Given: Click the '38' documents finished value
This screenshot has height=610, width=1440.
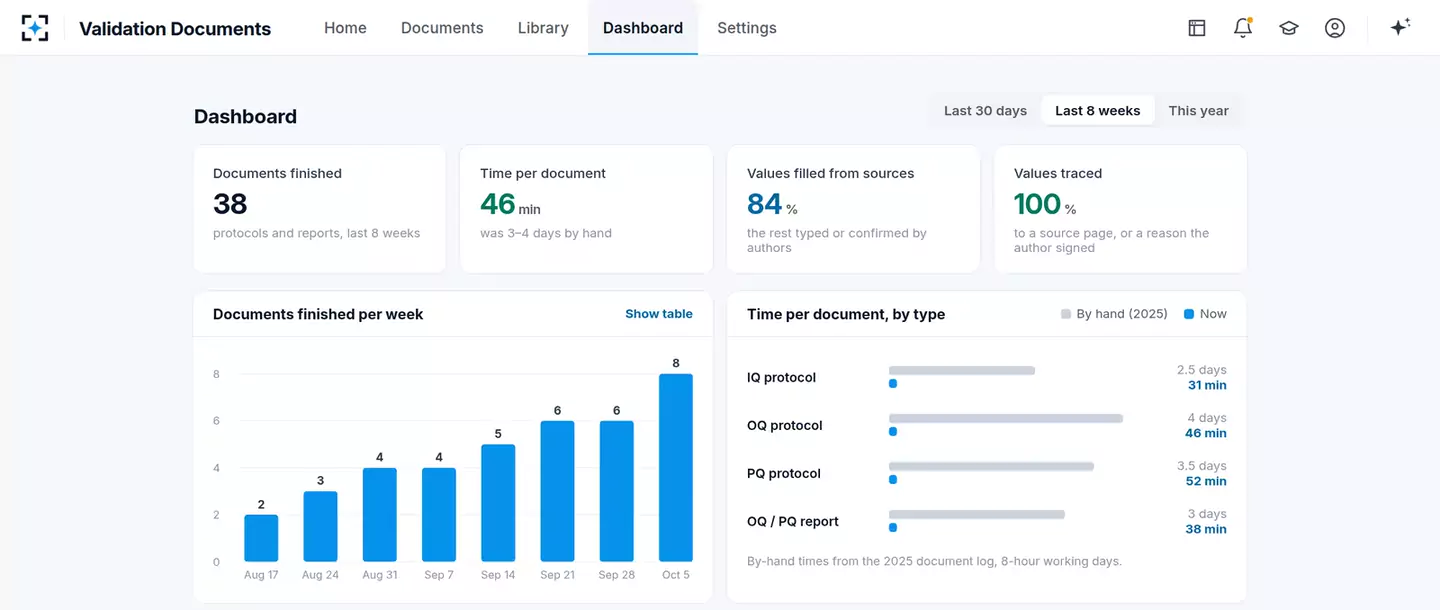Looking at the screenshot, I should coord(230,204).
